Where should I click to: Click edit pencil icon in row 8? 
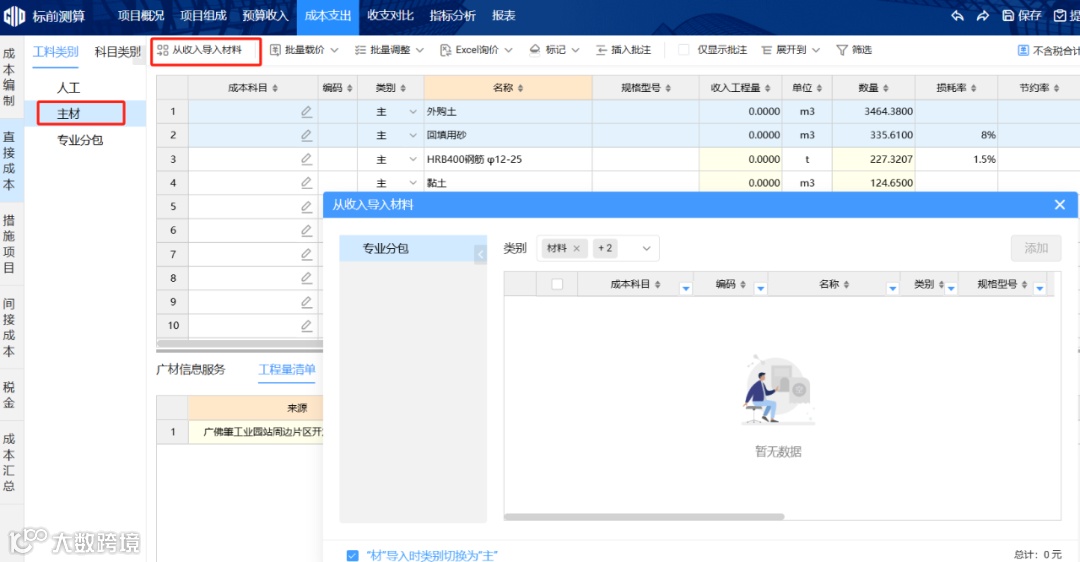coord(307,278)
